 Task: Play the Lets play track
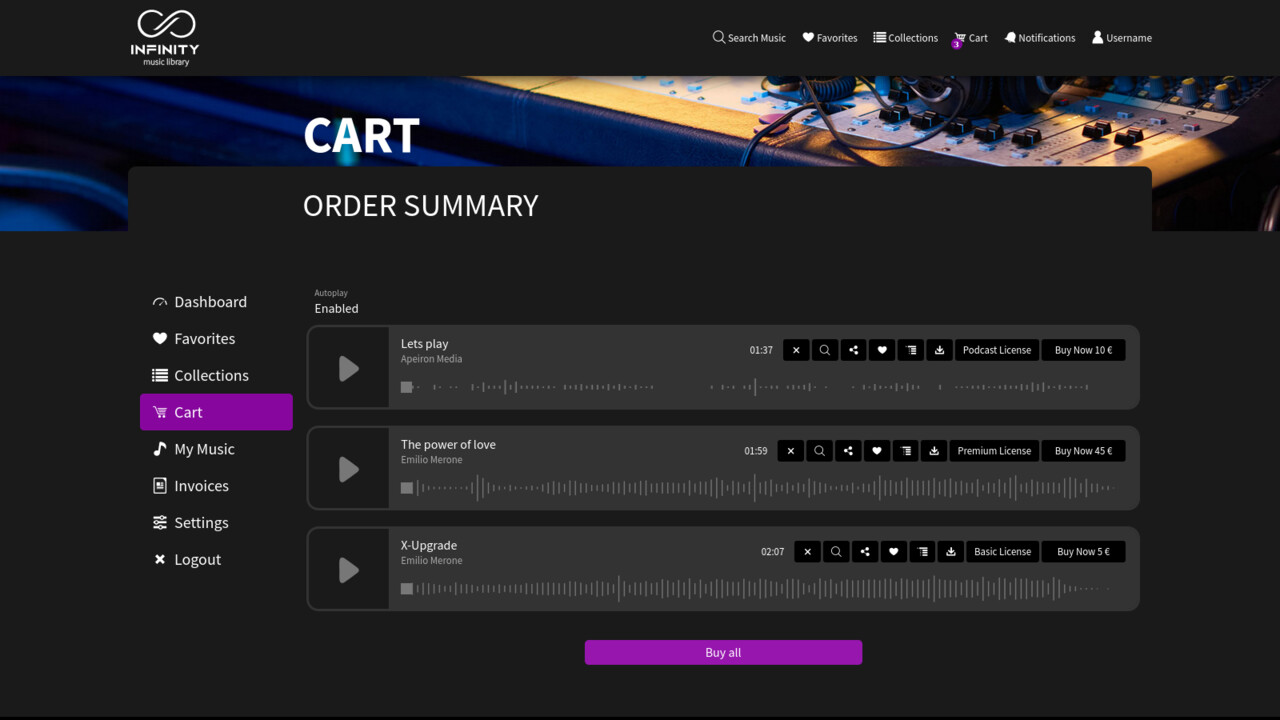[348, 368]
